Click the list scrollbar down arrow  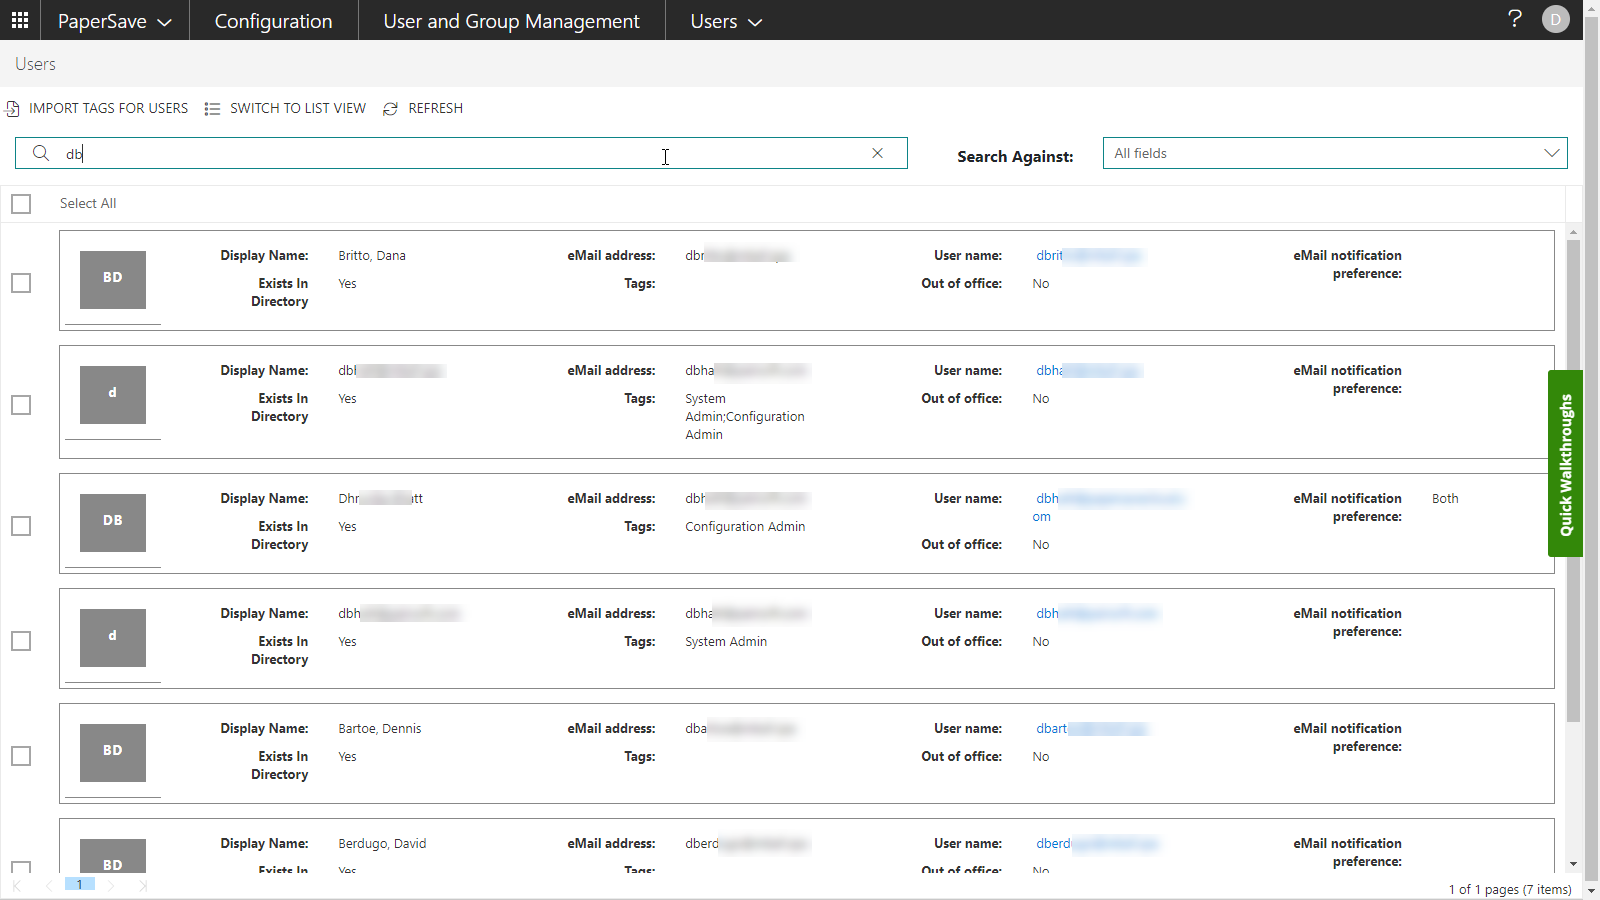(x=1573, y=864)
